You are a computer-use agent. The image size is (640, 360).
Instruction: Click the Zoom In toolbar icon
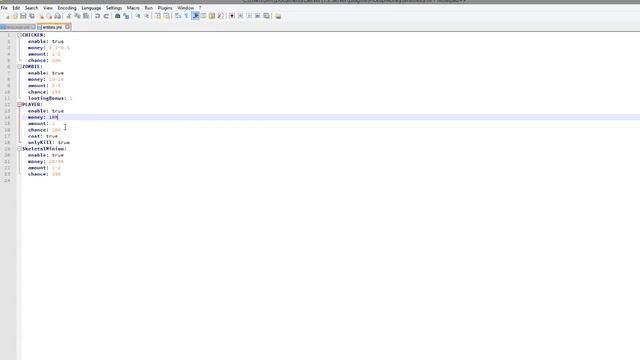tap(138, 16)
